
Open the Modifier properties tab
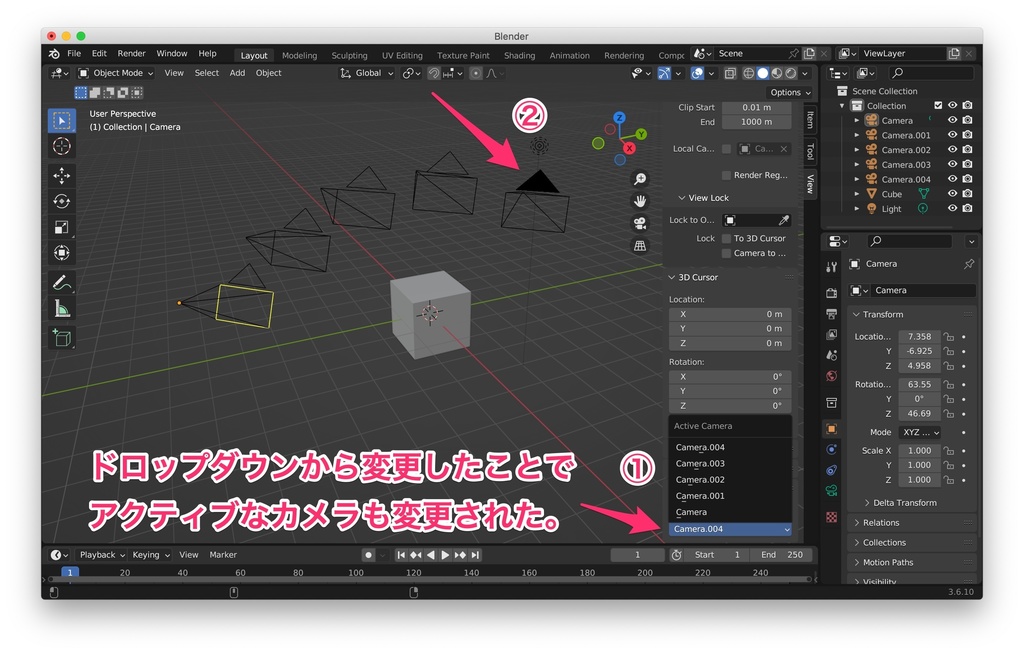(x=831, y=457)
